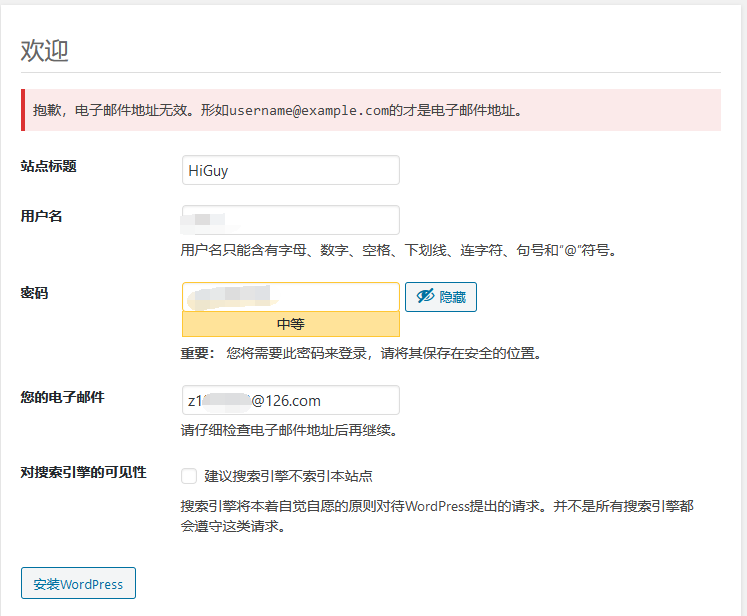Enable 建议搜索引擎不索引本站点 checkbox

point(189,476)
